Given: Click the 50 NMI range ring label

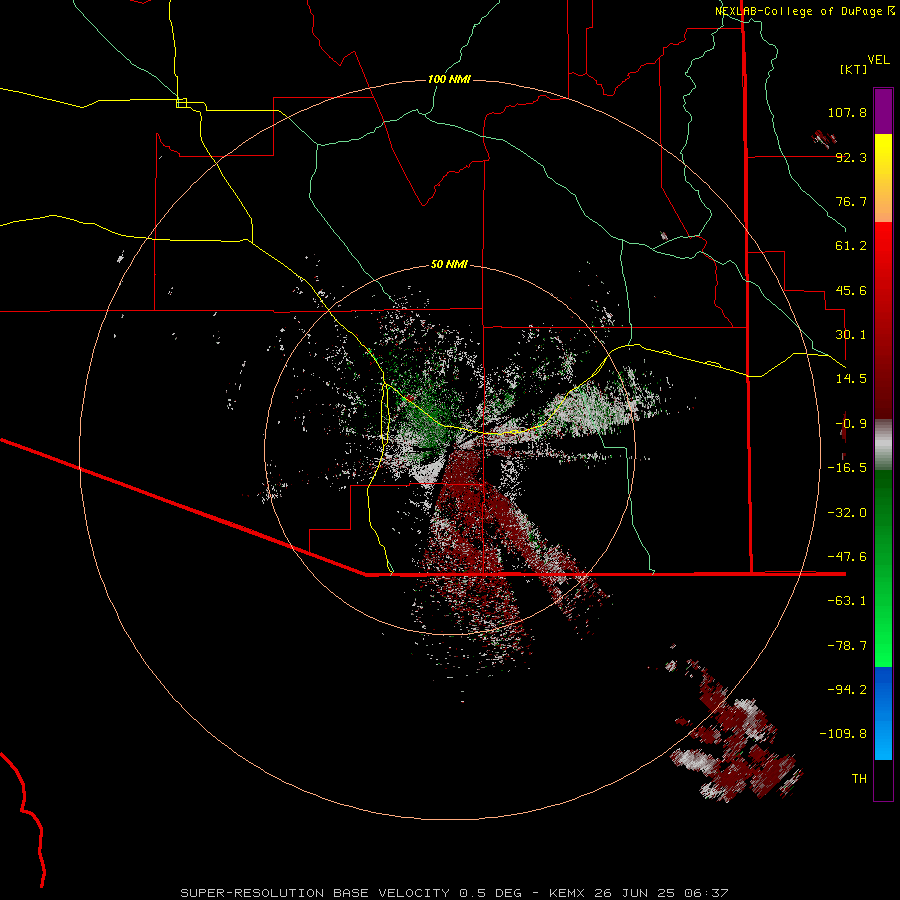Looking at the screenshot, I should (449, 264).
